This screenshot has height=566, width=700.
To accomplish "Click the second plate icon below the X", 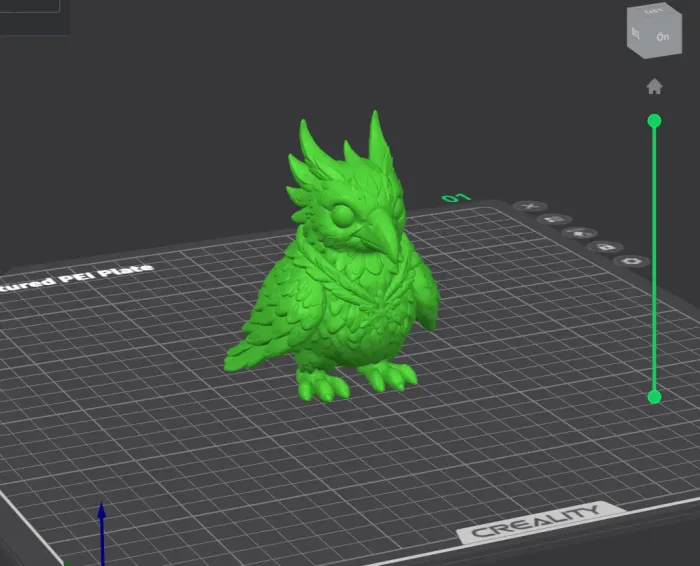I will (x=555, y=219).
